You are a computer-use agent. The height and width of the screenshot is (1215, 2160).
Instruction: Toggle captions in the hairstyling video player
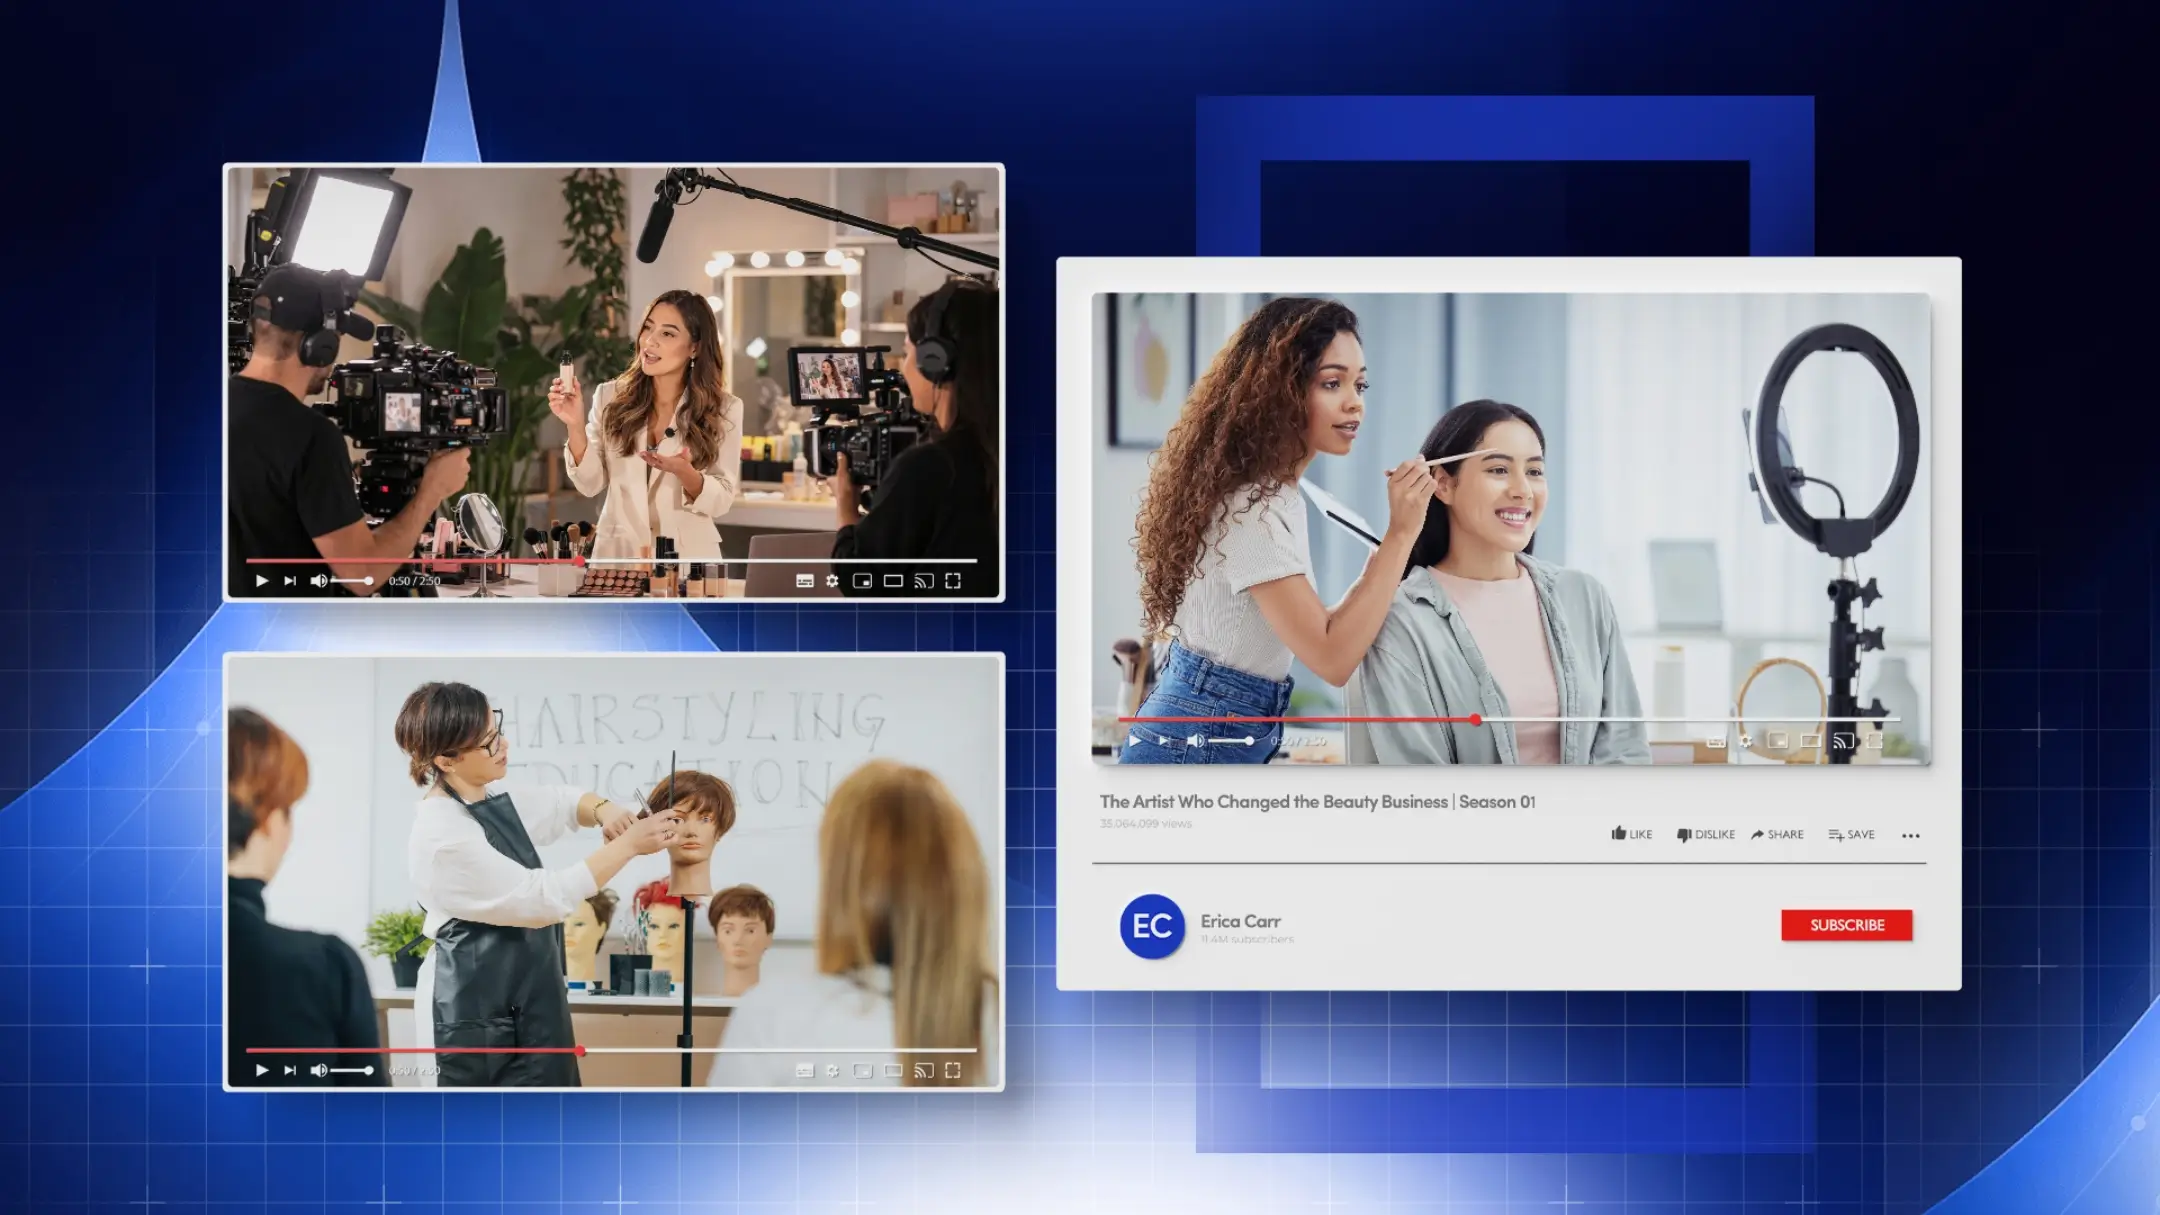805,1070
